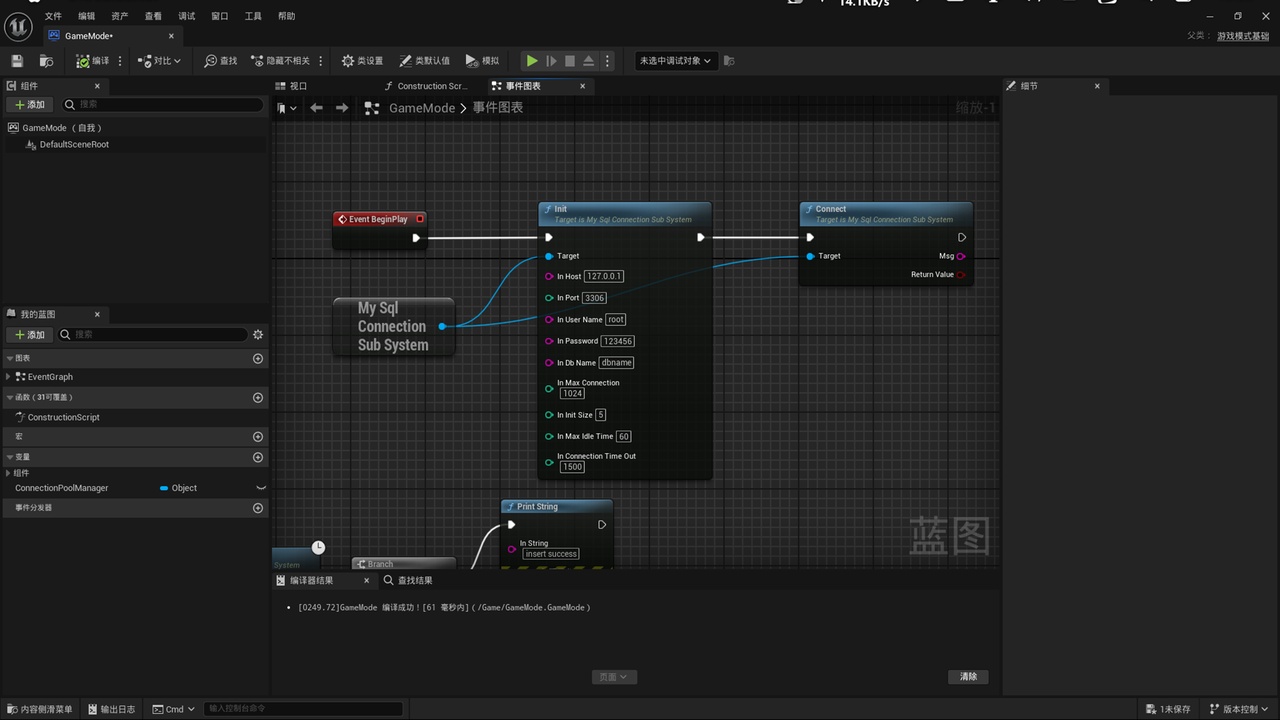Open the 帮助 menu

pyautogui.click(x=287, y=16)
